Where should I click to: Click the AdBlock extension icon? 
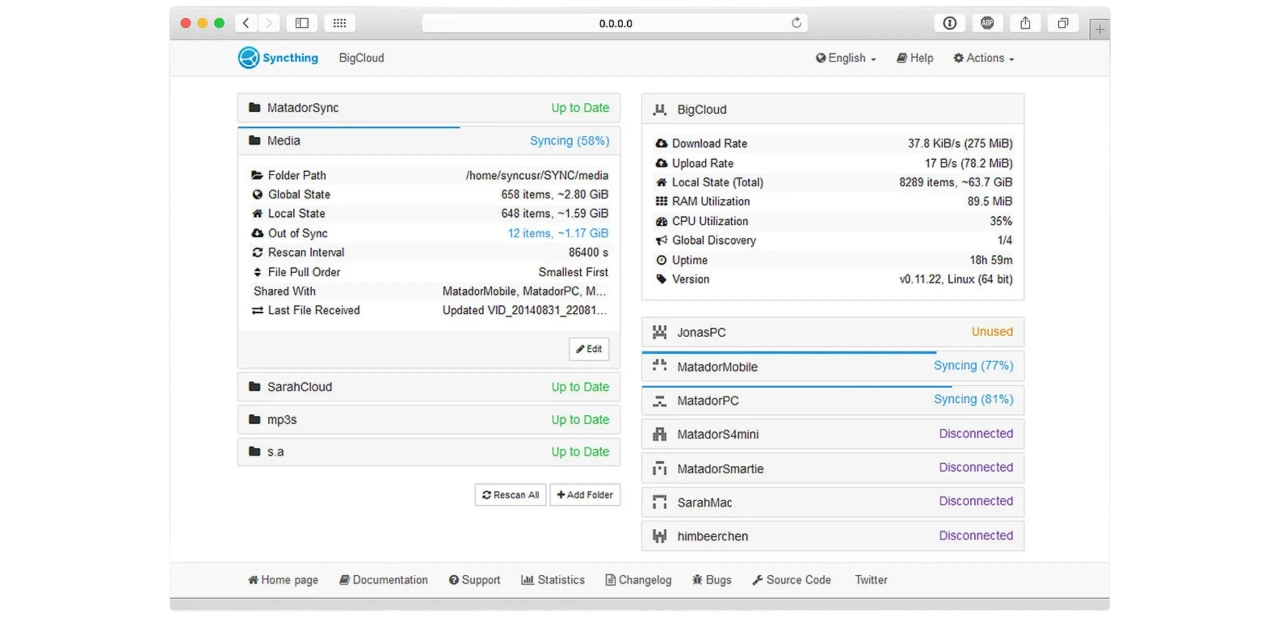(987, 23)
